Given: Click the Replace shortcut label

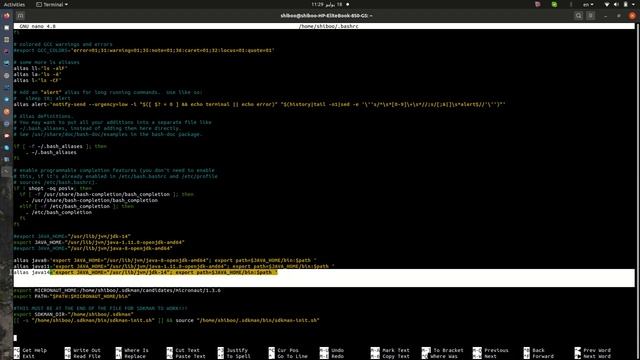Looking at the screenshot, I should (x=135, y=356).
